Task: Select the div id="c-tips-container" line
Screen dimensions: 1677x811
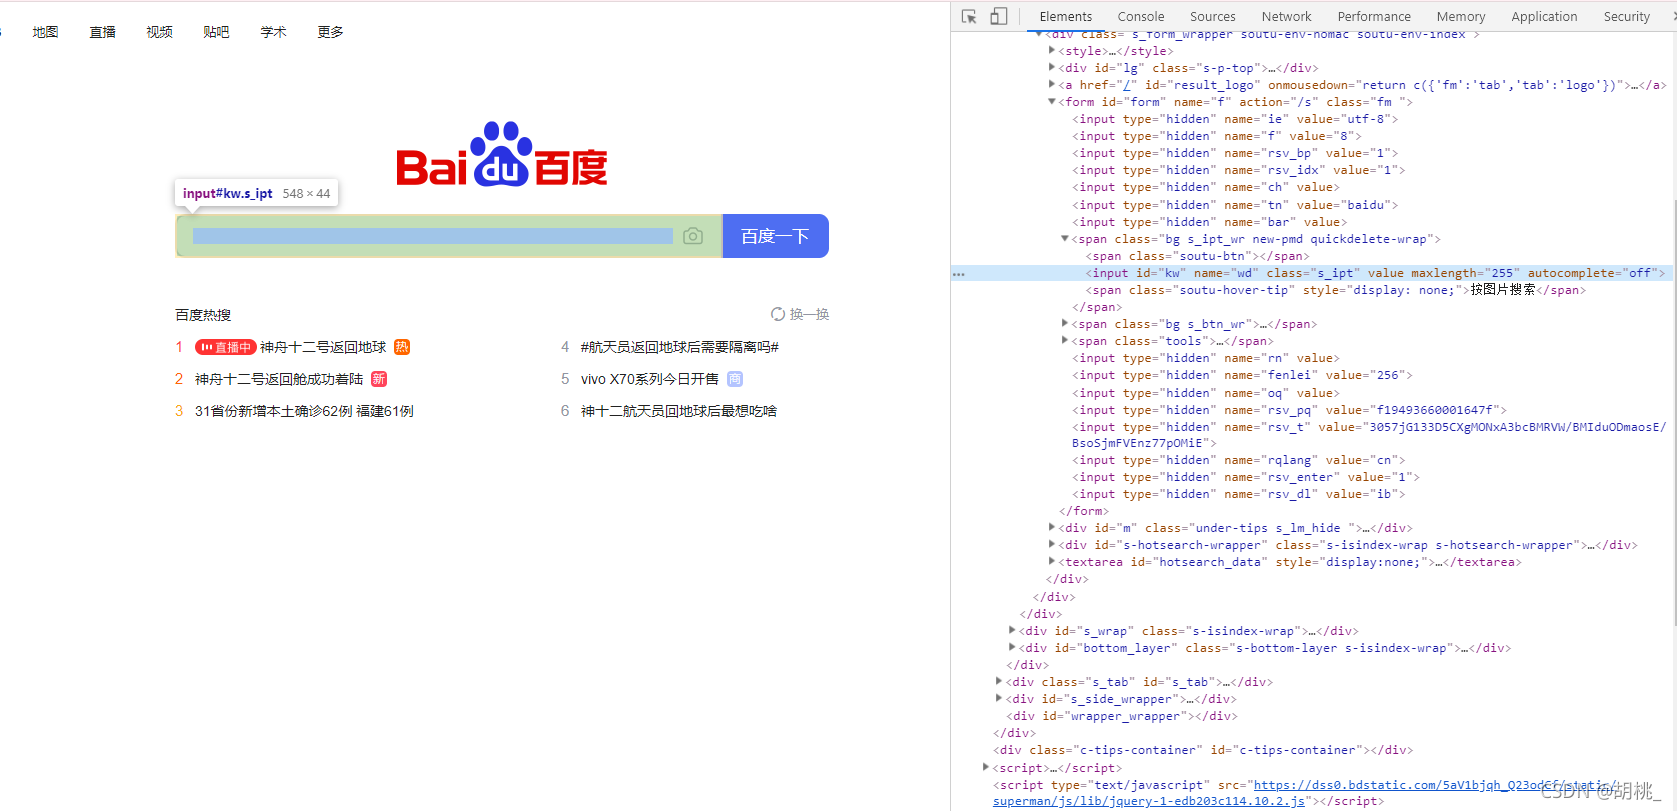Action: pyautogui.click(x=1203, y=750)
